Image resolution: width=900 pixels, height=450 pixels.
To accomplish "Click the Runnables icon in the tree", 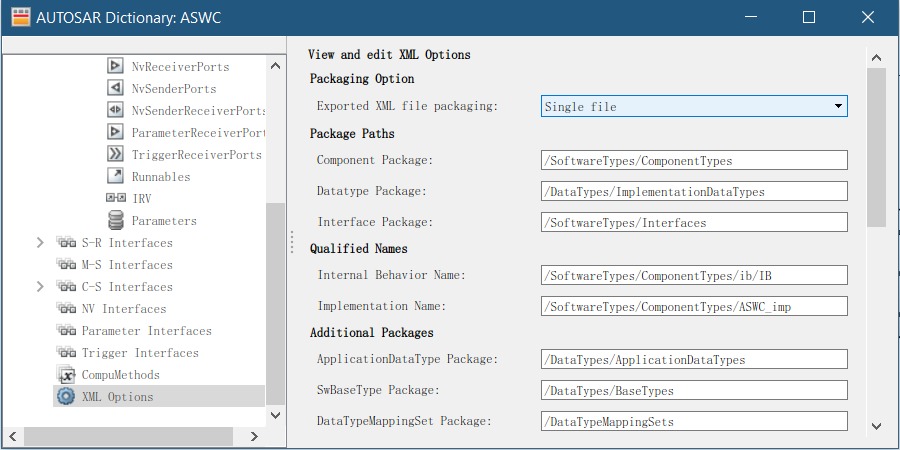I will coord(115,177).
